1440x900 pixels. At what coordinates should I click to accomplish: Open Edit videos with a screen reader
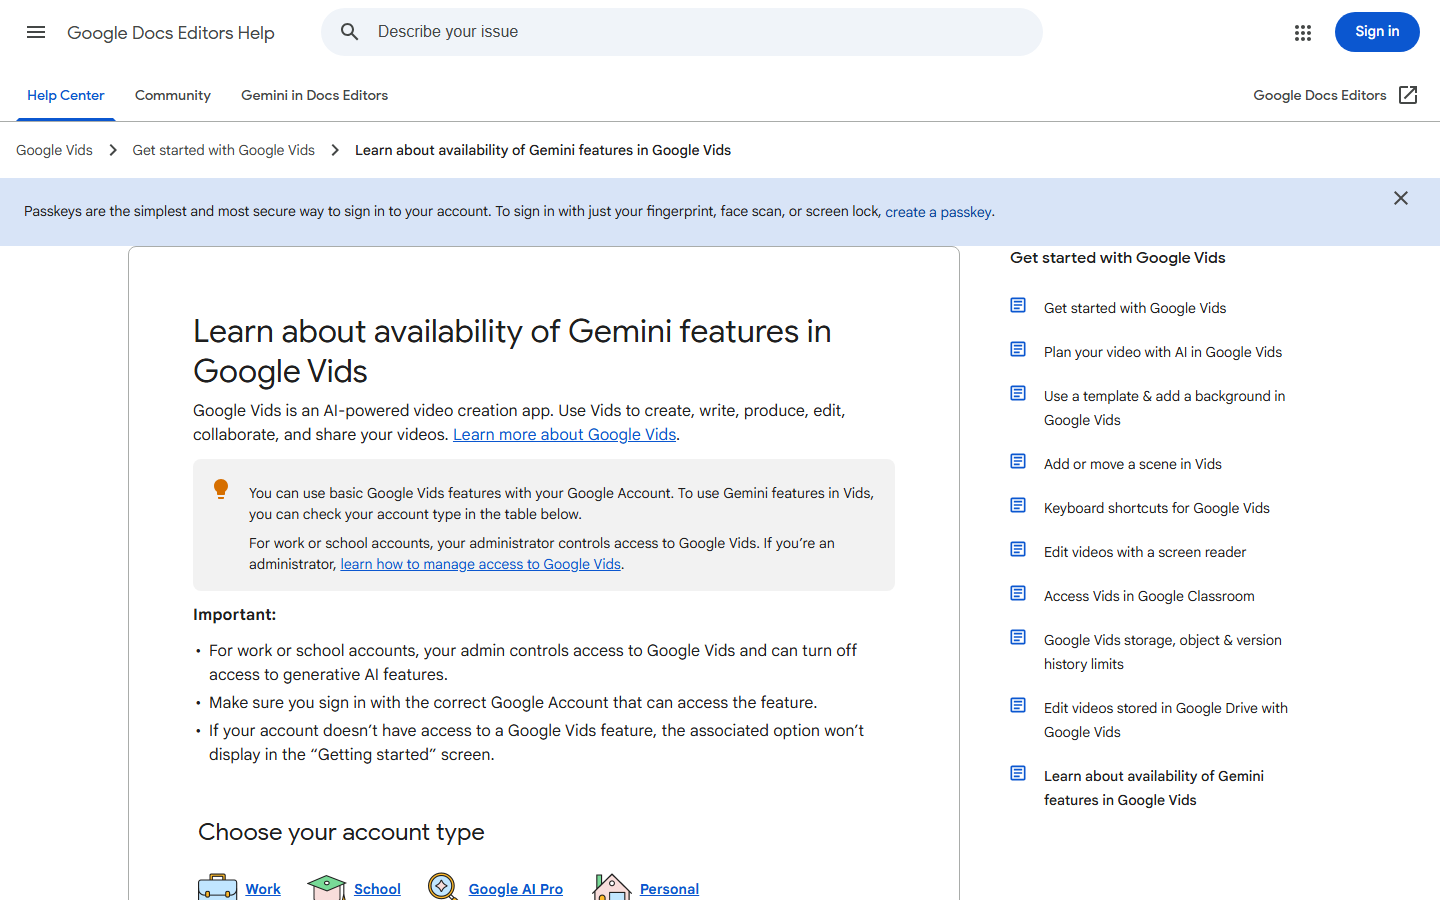[1145, 552]
